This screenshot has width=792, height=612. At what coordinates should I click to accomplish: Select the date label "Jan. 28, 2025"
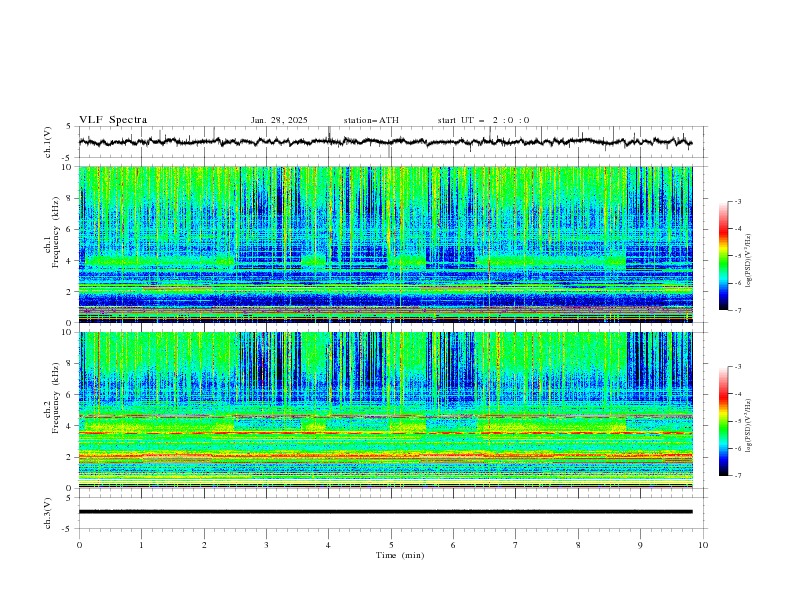279,120
